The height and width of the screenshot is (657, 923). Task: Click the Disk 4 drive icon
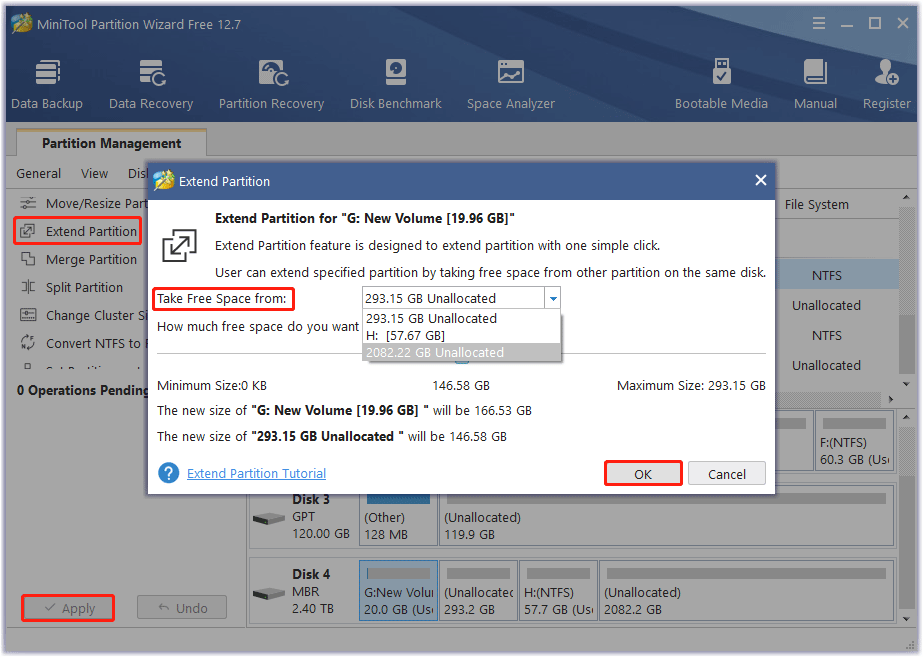coord(269,593)
